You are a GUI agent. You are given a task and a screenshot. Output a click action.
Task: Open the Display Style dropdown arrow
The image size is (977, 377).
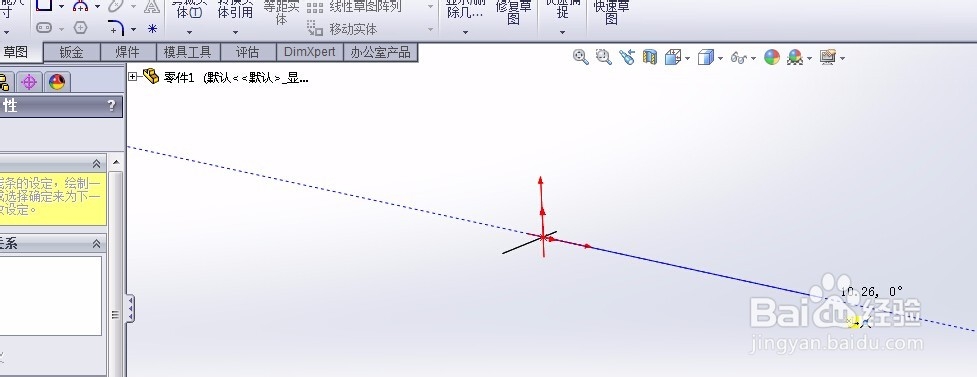[x=720, y=59]
